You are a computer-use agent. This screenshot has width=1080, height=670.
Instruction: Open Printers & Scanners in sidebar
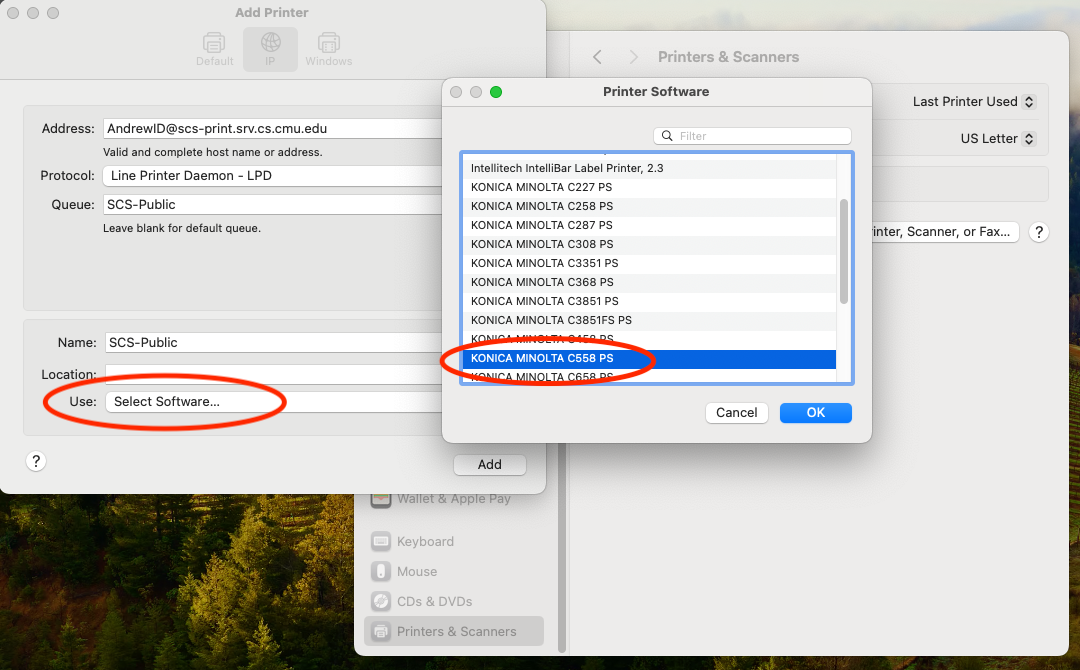pyautogui.click(x=454, y=631)
